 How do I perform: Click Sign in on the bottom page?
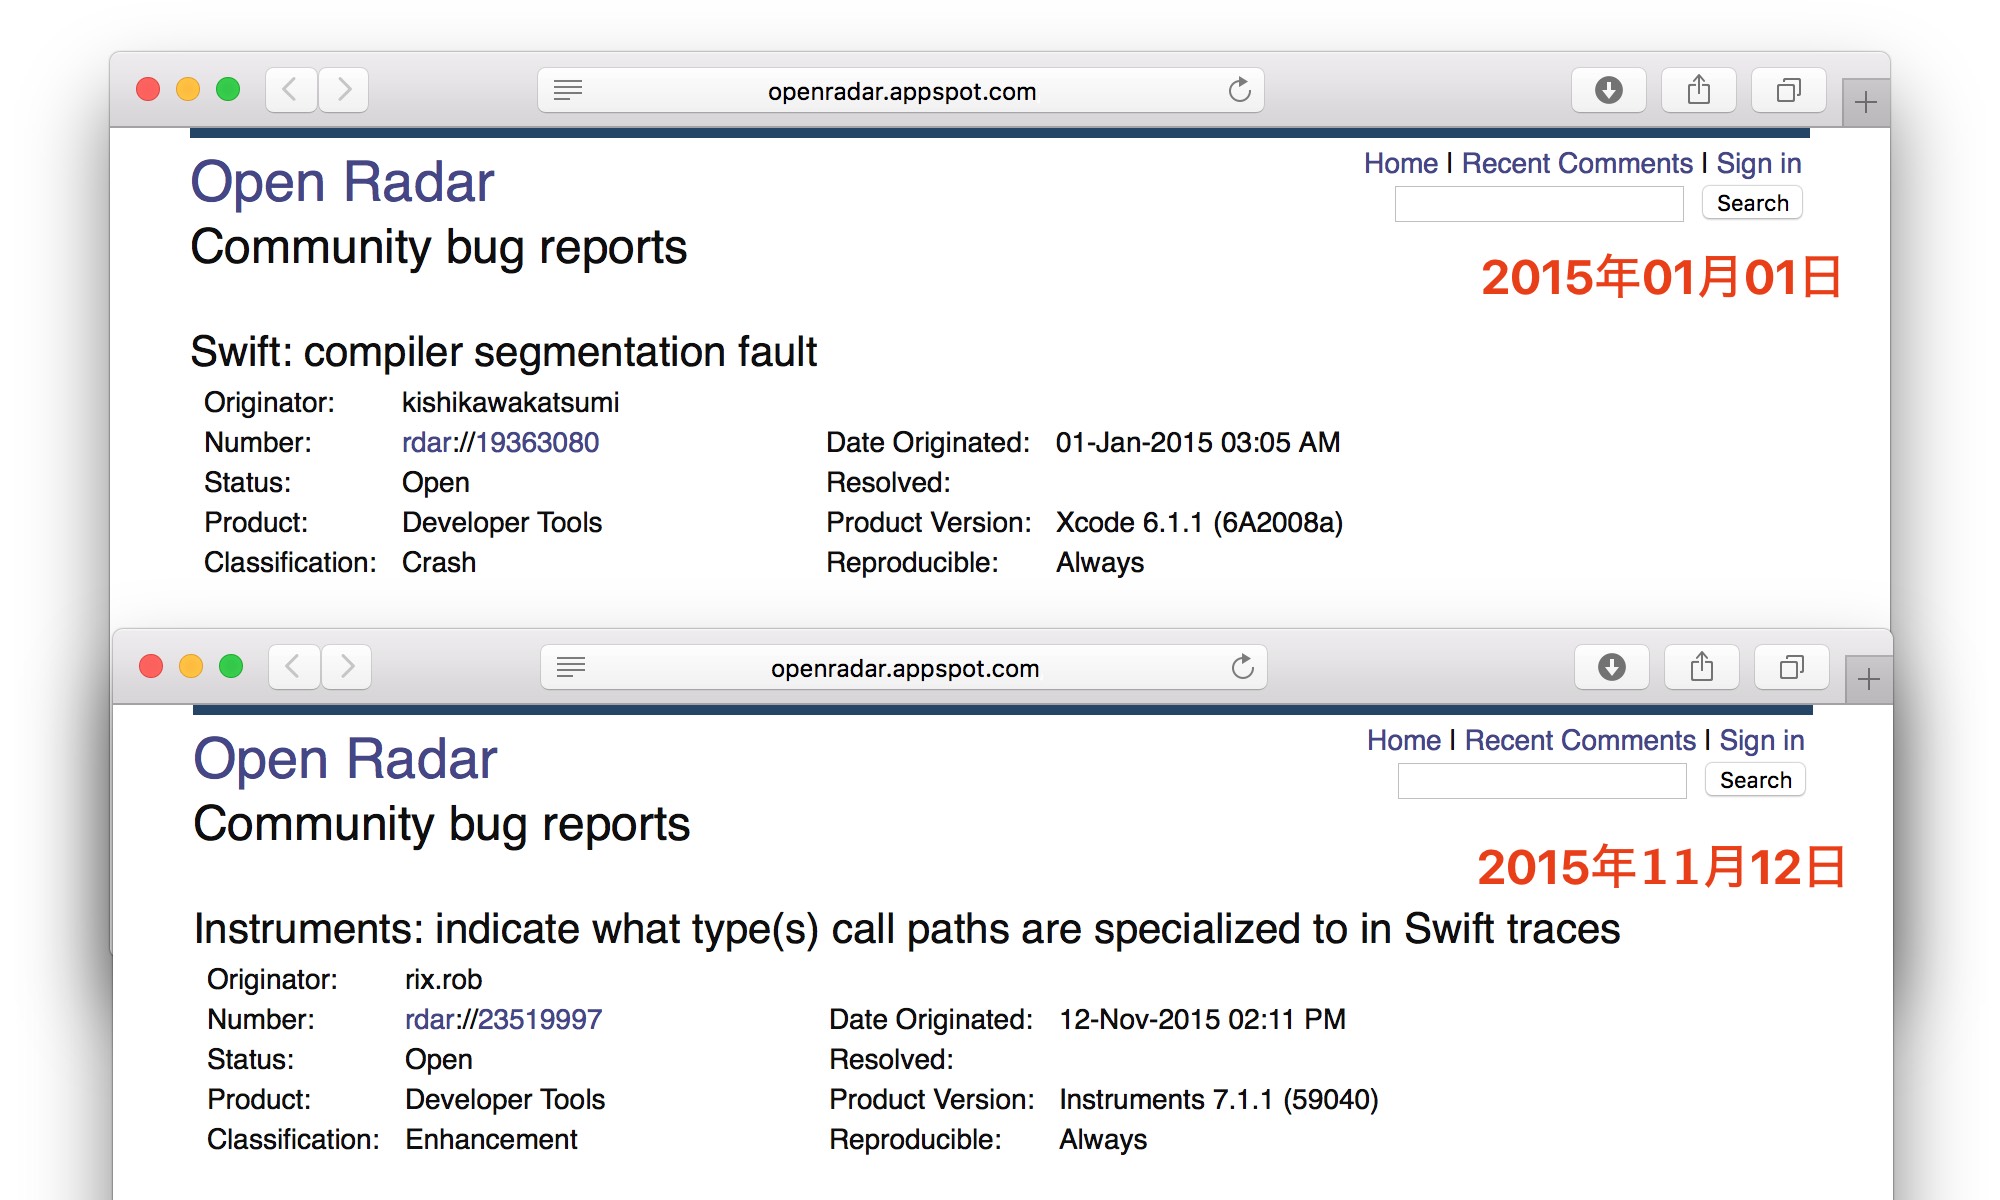point(1761,740)
